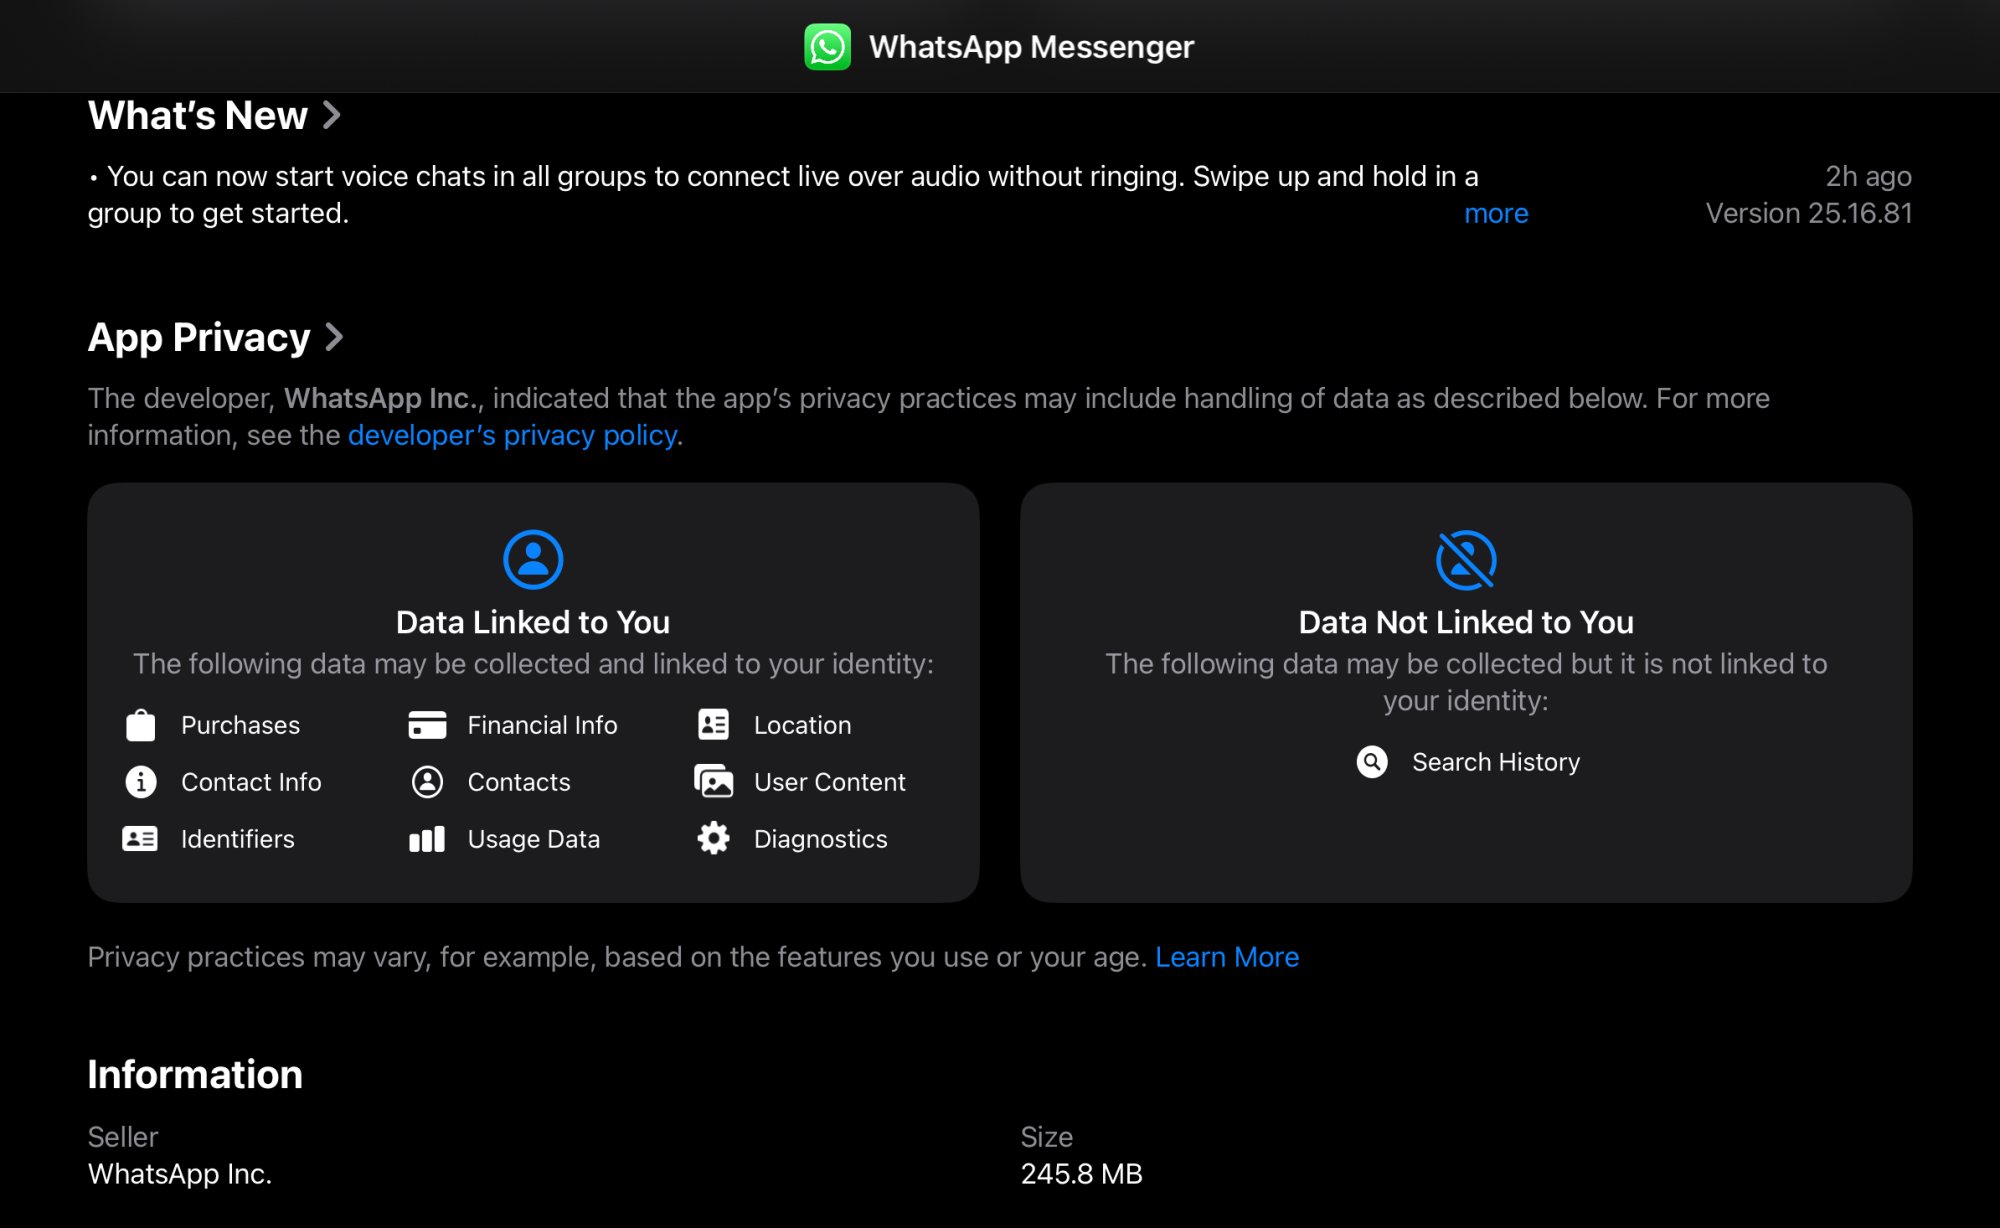Open App Privacy details via chevron
Viewport: 2000px width, 1228px height.
pyautogui.click(x=334, y=338)
